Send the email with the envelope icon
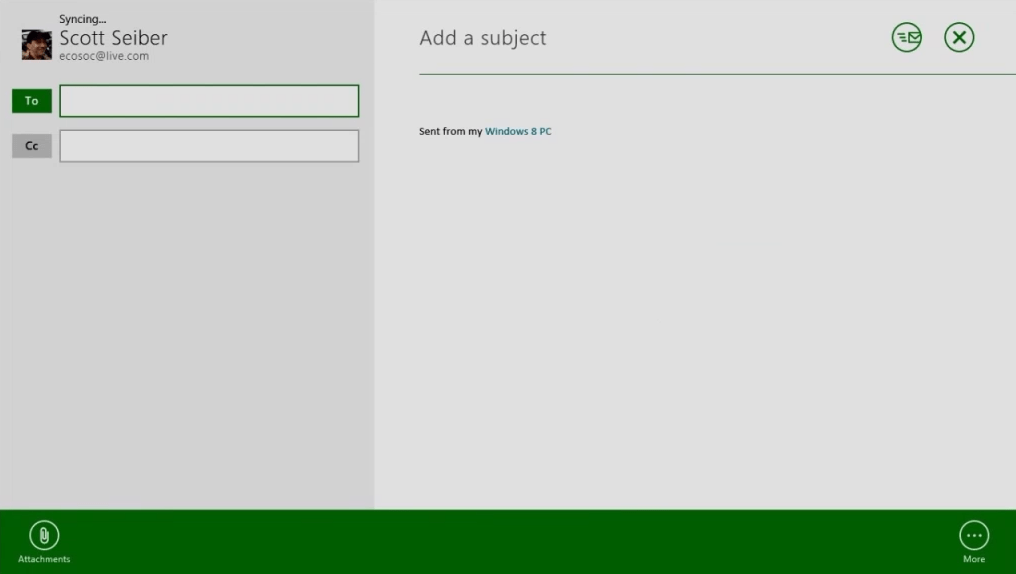This screenshot has height=574, width=1016. [906, 38]
